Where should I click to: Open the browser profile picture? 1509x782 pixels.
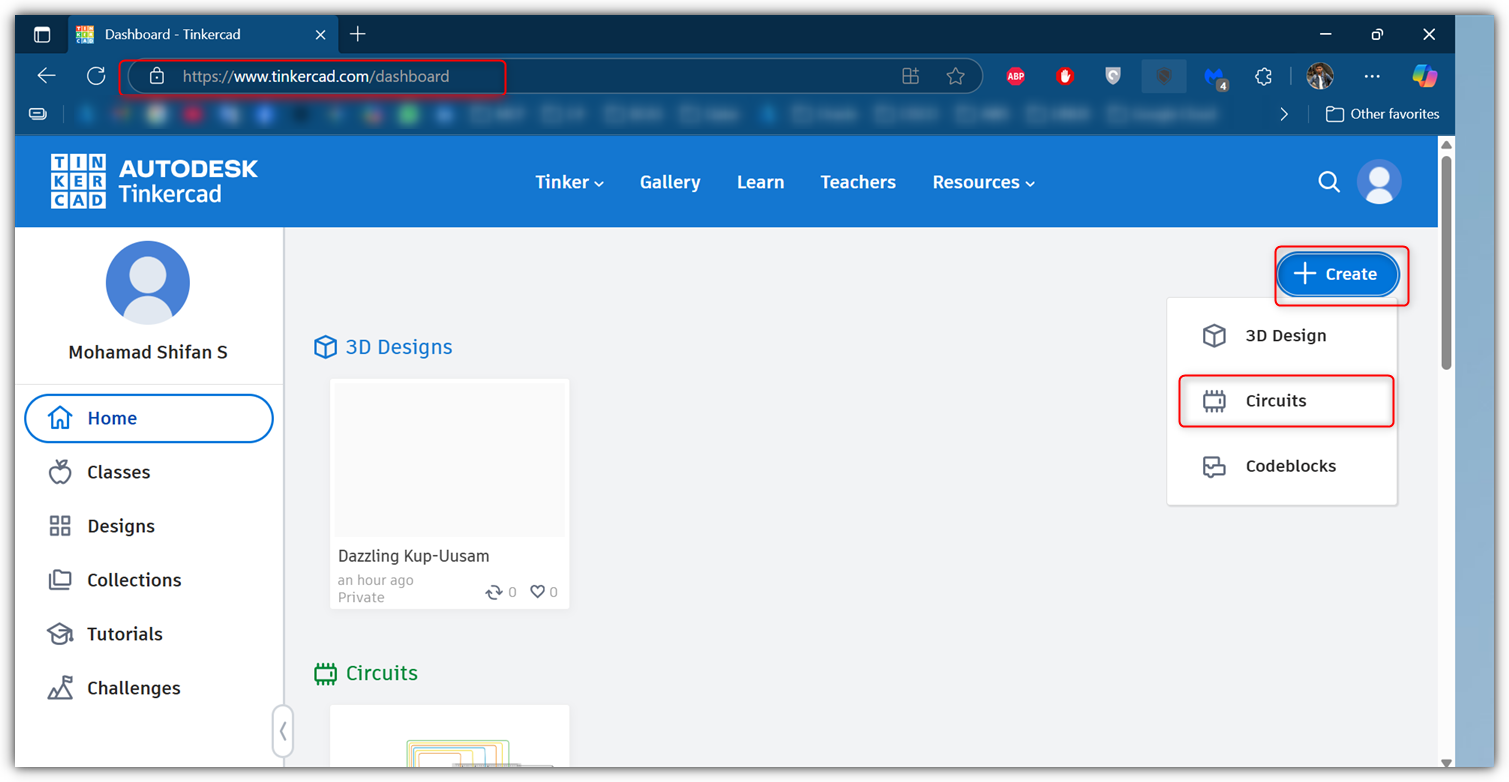tap(1320, 76)
